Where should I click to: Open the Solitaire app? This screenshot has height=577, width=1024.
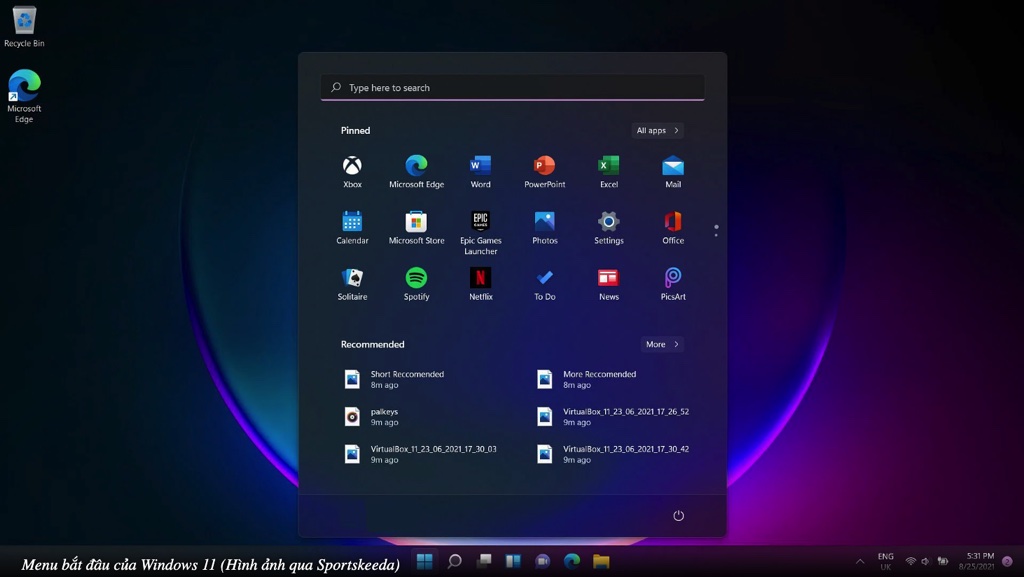click(352, 281)
